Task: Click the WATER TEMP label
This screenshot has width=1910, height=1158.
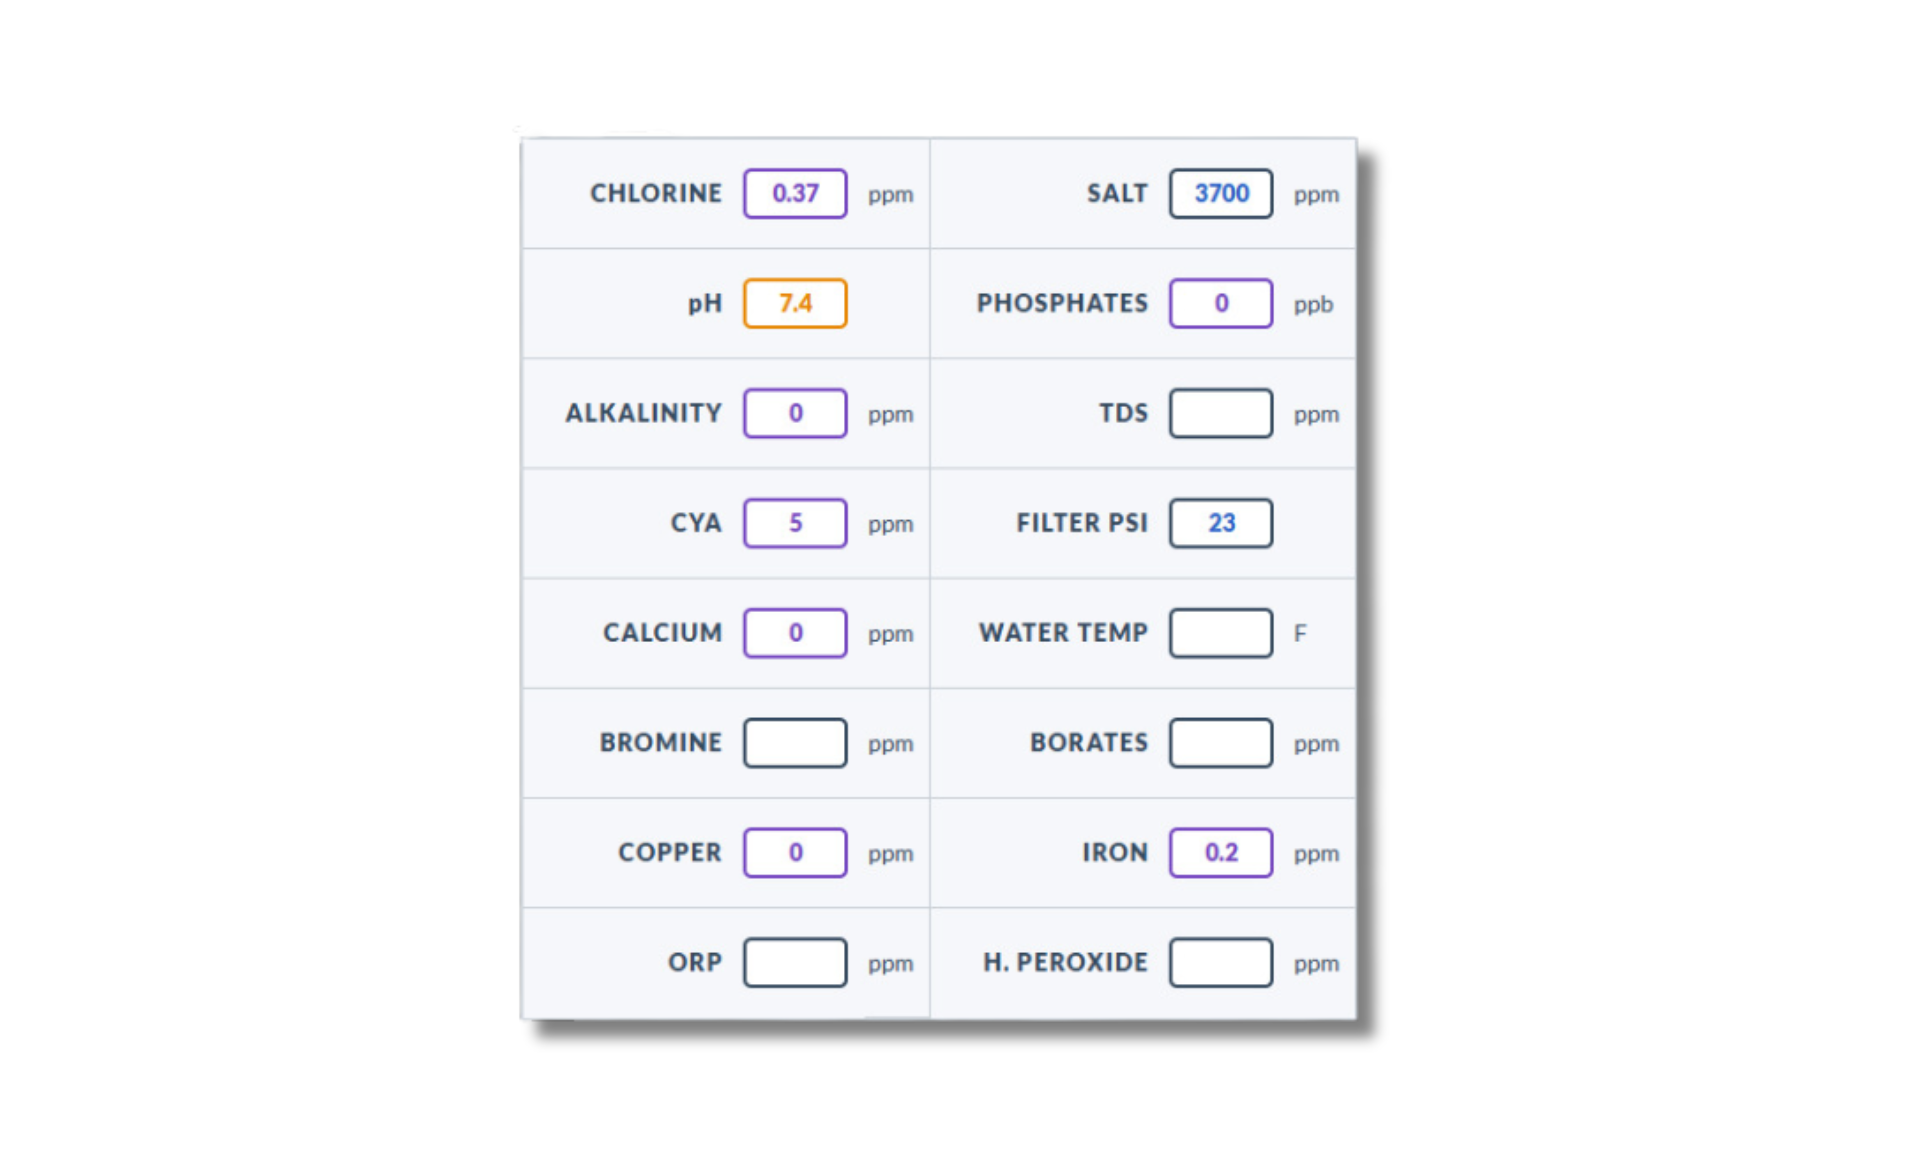Action: click(x=1062, y=633)
